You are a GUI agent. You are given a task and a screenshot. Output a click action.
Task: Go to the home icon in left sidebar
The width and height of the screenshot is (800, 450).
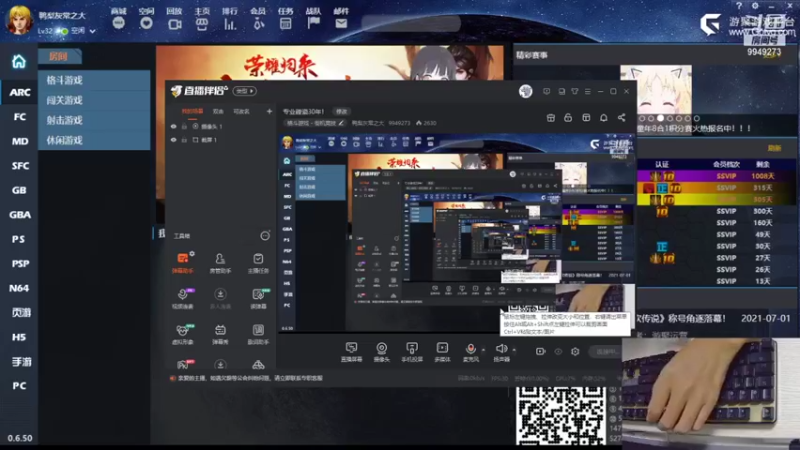coord(19,62)
